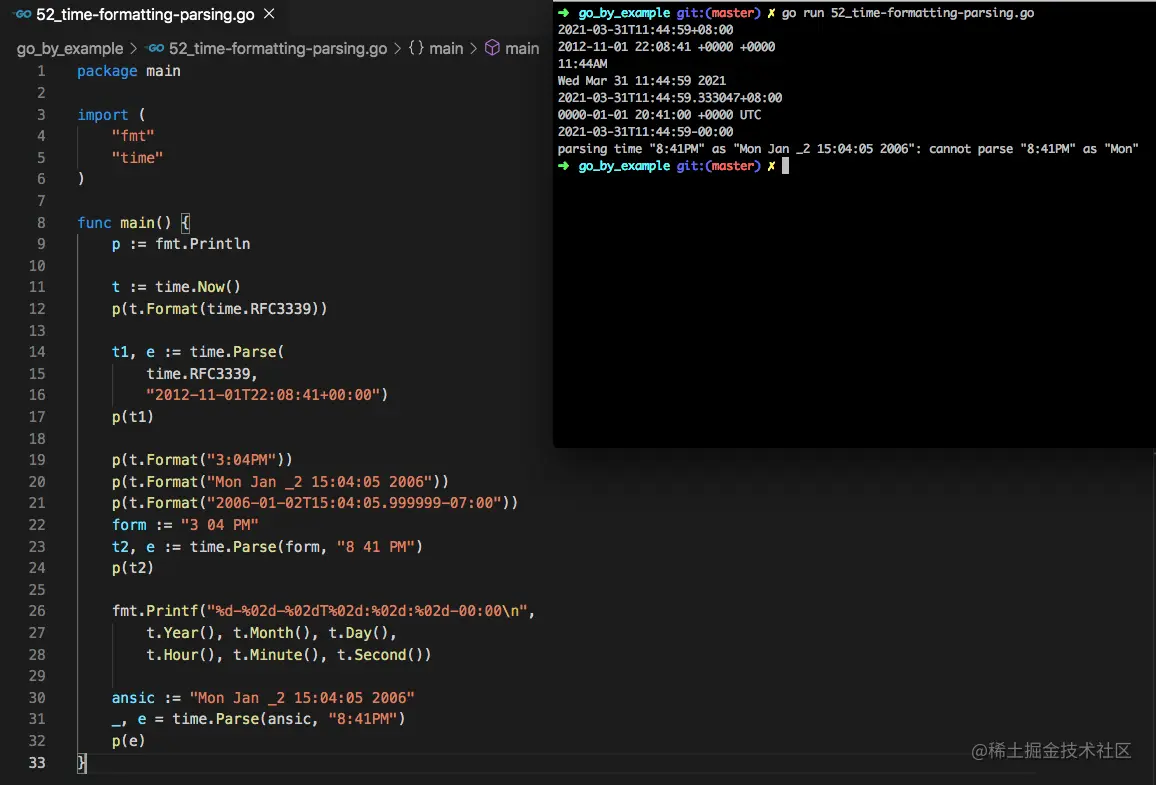This screenshot has height=785, width=1156.
Task: Open go_by_example folder in breadcrumb
Action: (x=70, y=49)
